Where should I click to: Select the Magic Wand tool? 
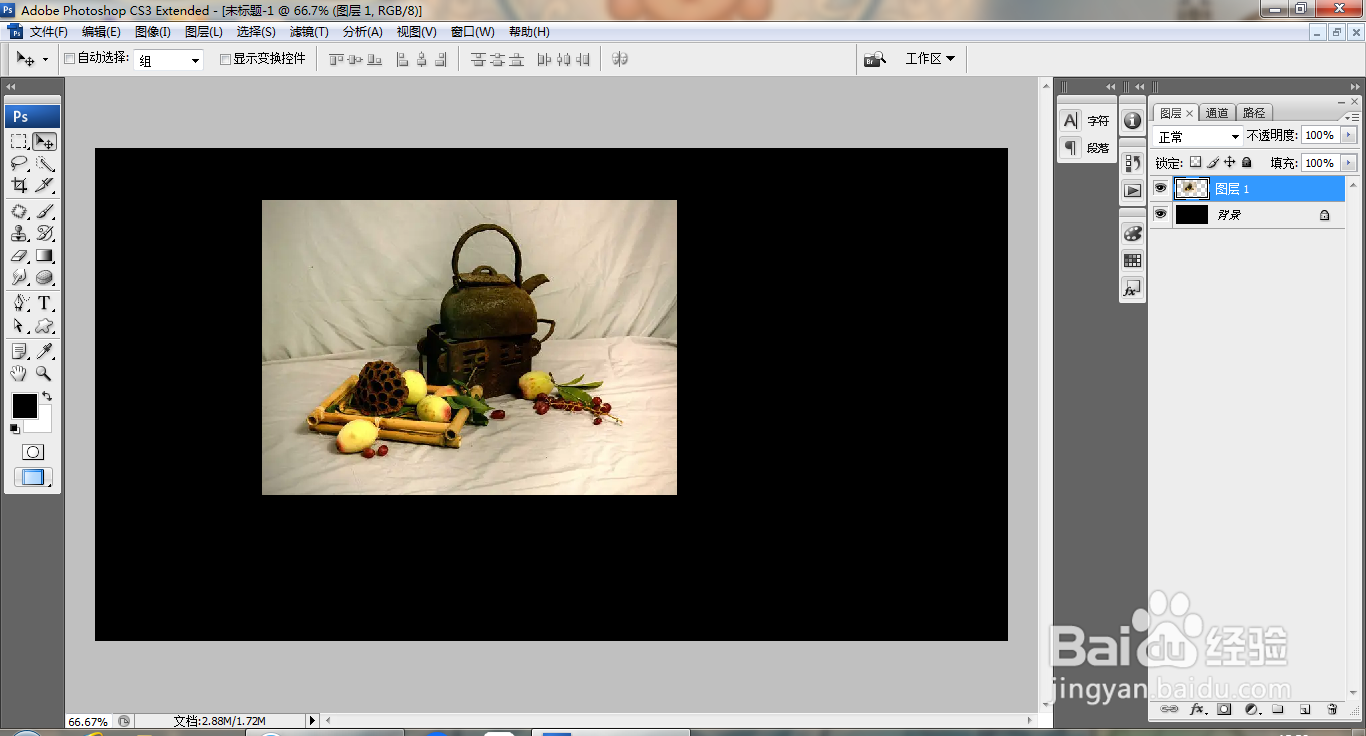45,164
